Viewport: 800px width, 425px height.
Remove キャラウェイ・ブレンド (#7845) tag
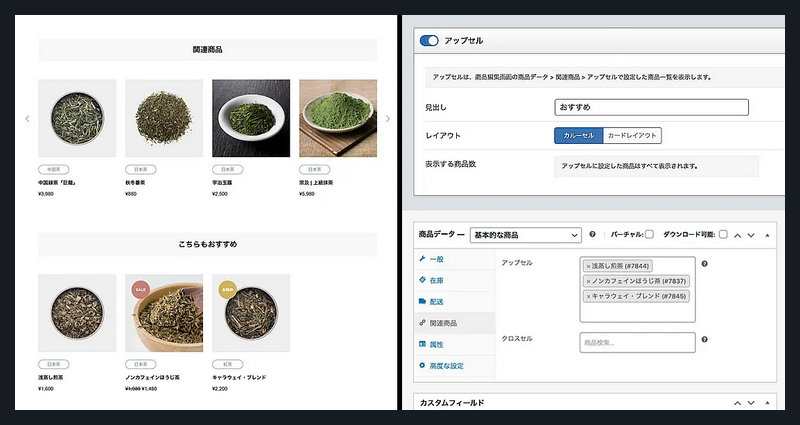588,296
